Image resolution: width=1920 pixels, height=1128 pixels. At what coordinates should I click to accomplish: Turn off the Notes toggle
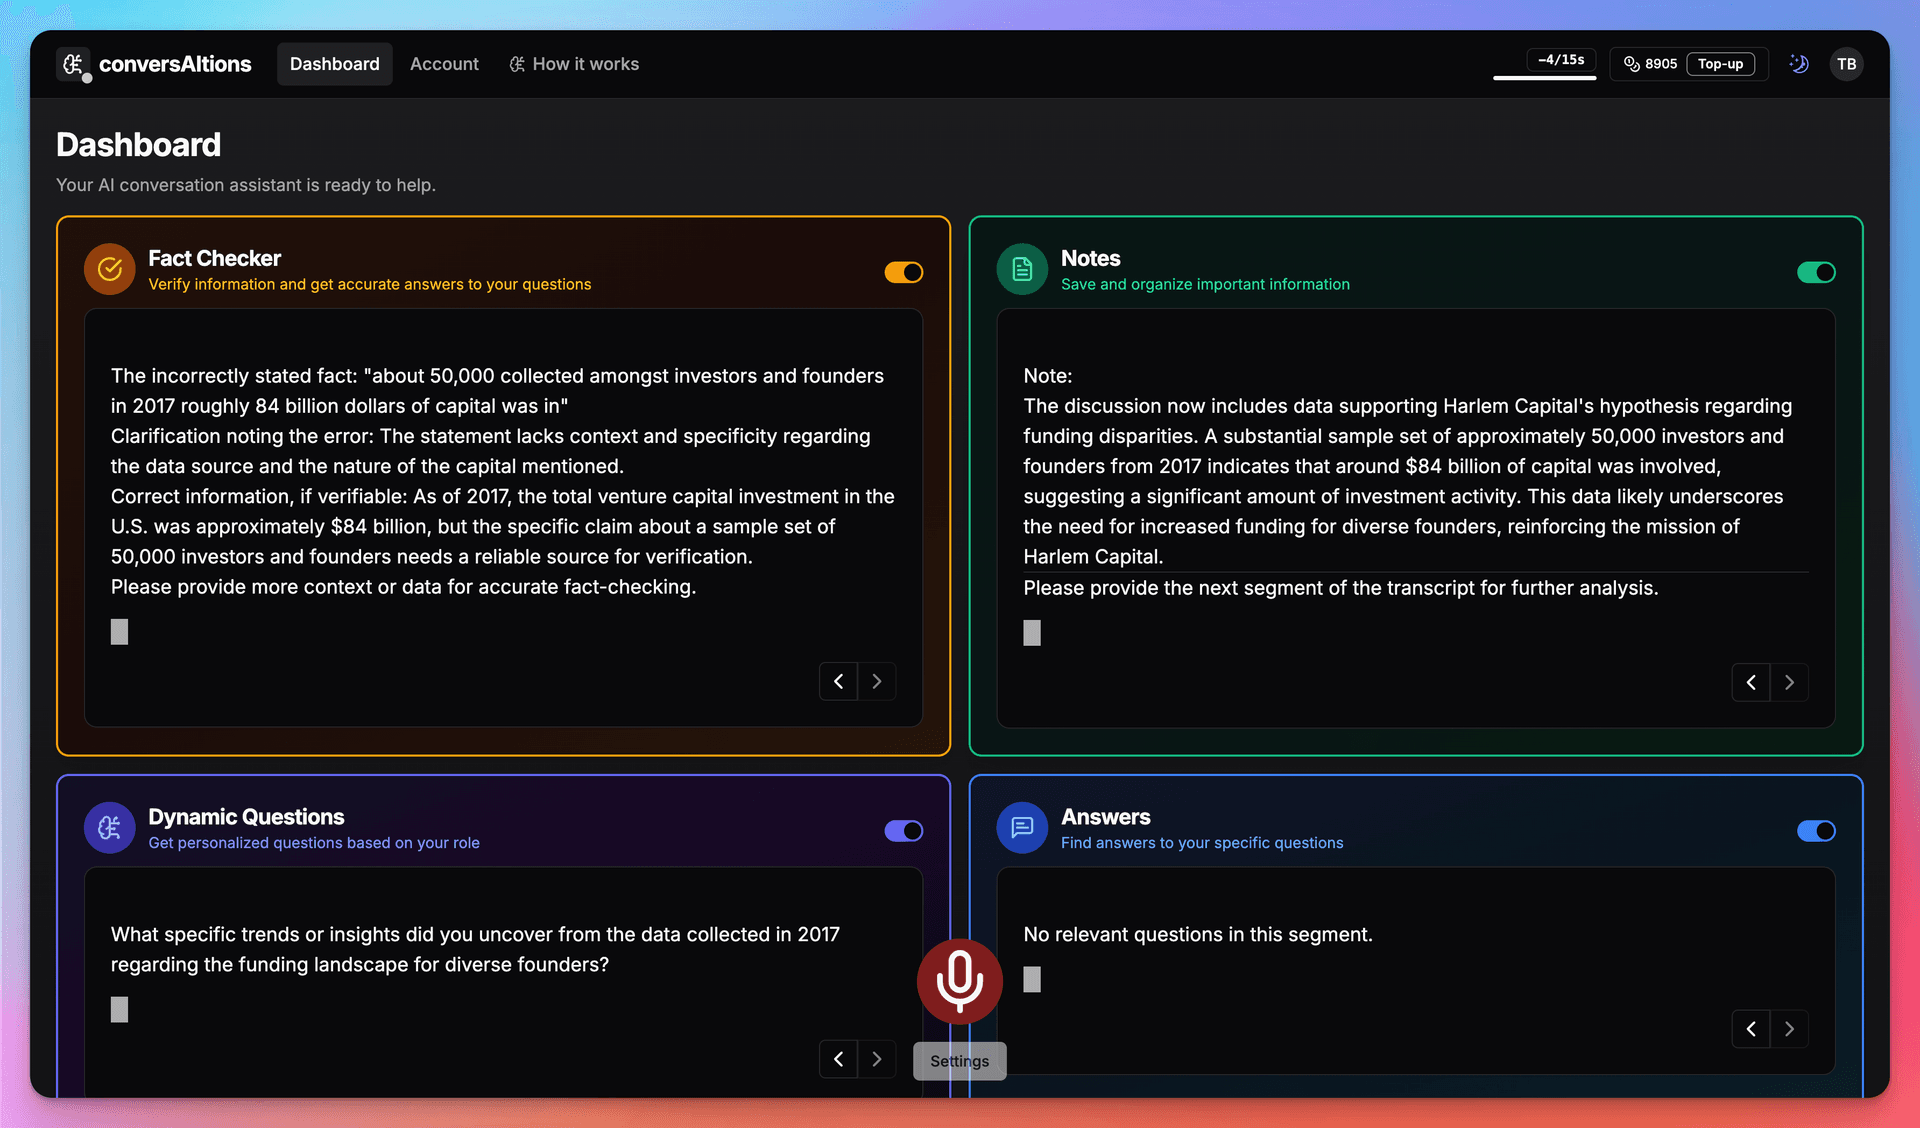pos(1815,272)
